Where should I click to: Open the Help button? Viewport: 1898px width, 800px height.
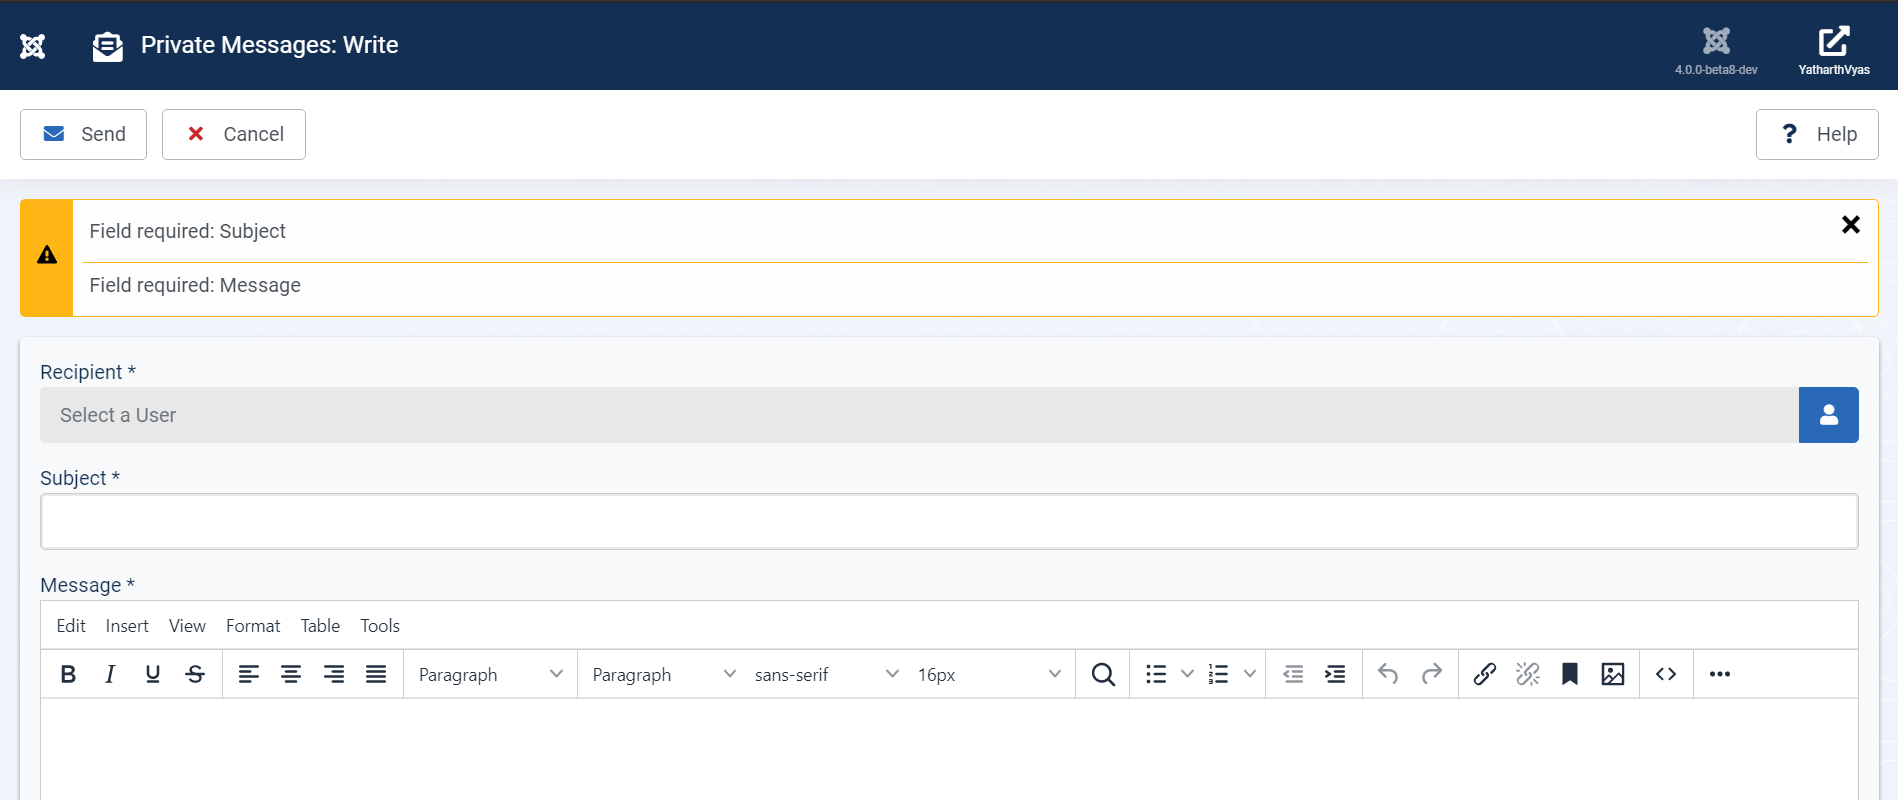(1817, 134)
